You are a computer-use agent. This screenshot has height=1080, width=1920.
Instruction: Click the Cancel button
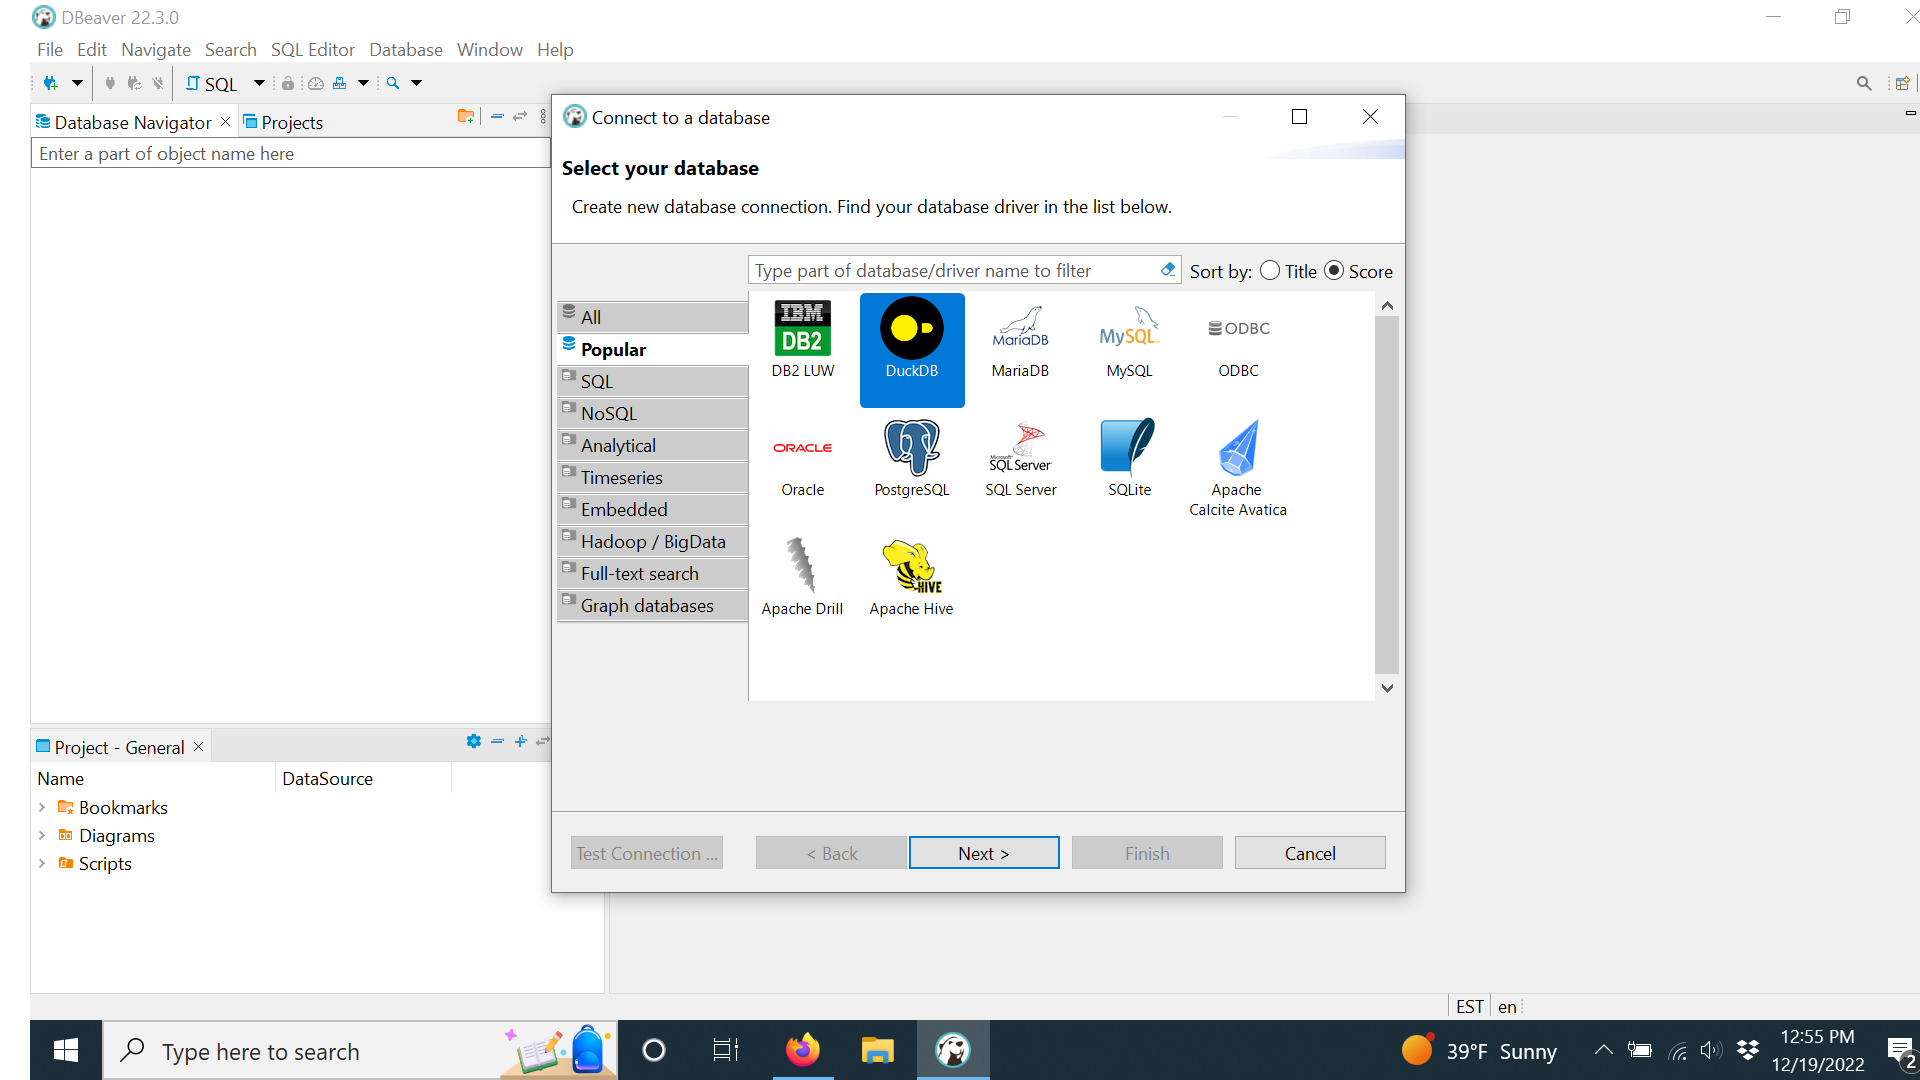click(x=1310, y=853)
